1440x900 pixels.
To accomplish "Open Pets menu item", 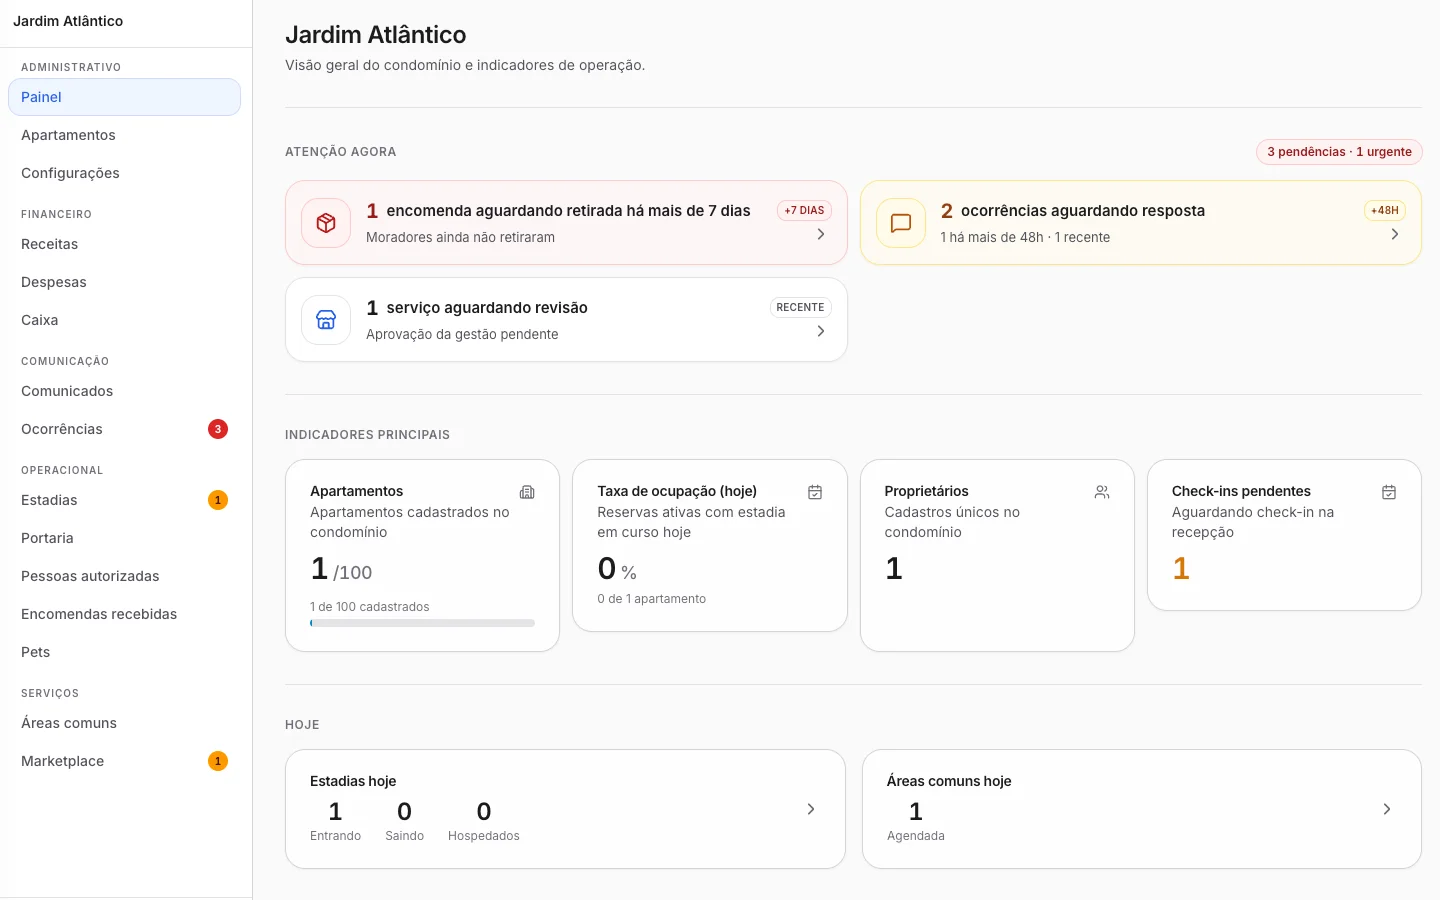I will (124, 652).
